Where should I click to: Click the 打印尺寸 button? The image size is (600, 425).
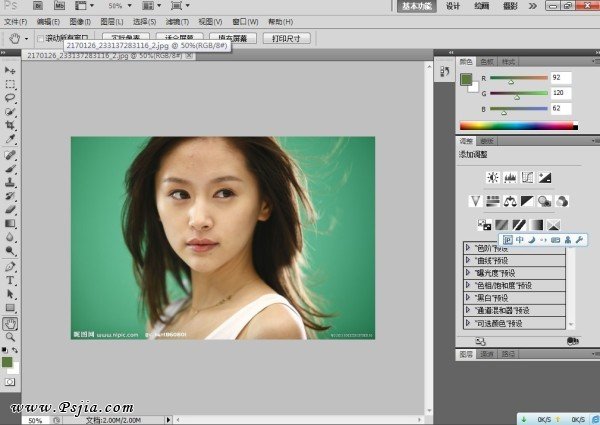tap(286, 39)
